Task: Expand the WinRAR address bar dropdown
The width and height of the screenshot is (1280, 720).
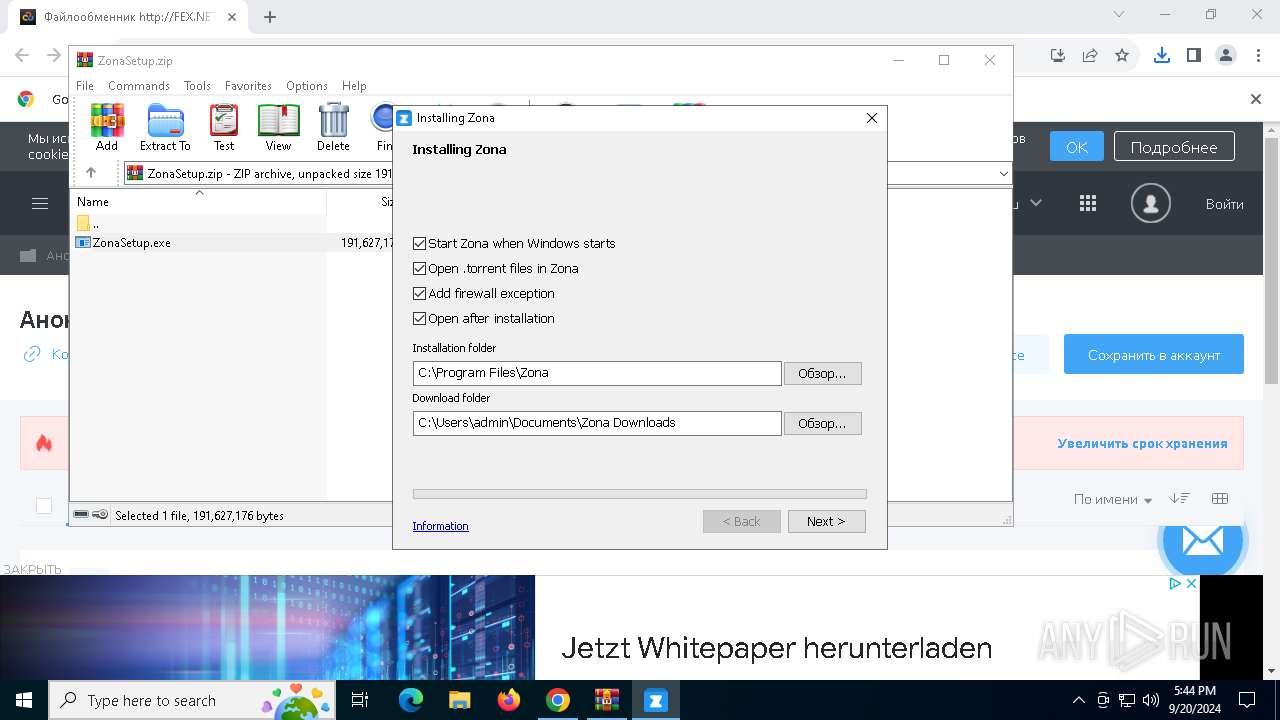Action: (1003, 173)
